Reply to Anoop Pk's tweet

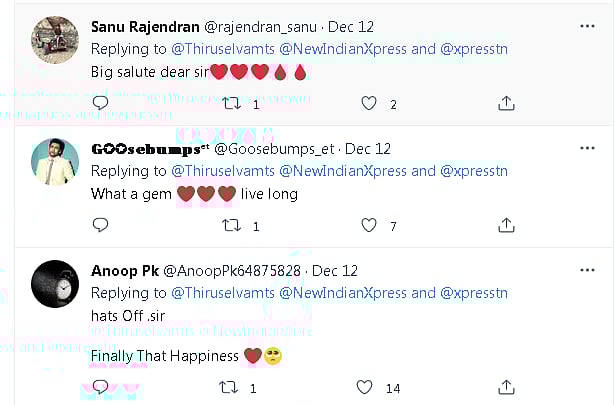click(100, 388)
